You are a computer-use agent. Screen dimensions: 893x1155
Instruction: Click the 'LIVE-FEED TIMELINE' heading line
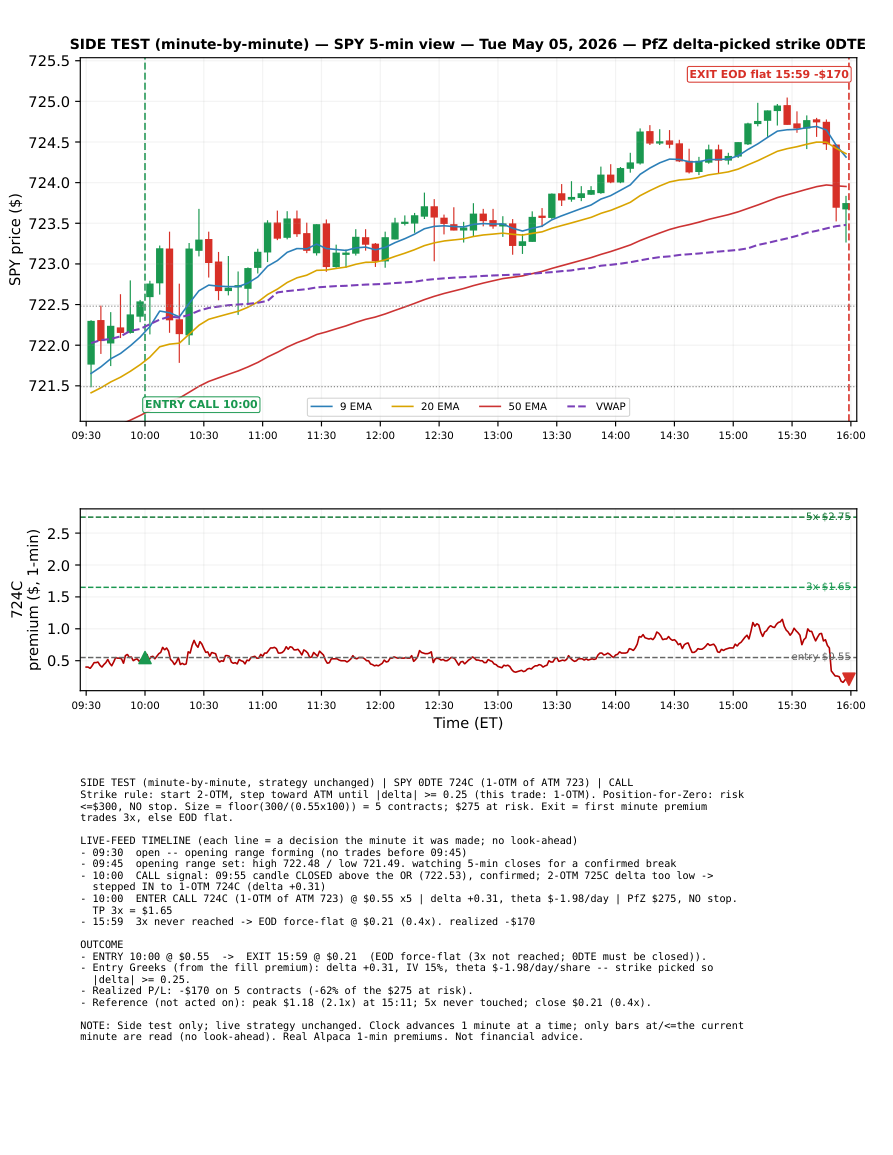pyautogui.click(x=329, y=840)
